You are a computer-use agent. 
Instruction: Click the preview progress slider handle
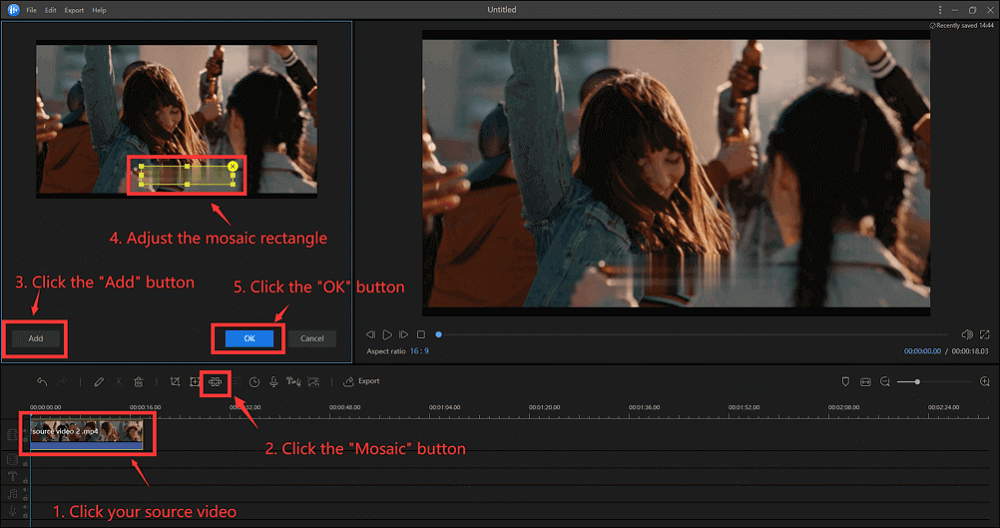click(439, 334)
